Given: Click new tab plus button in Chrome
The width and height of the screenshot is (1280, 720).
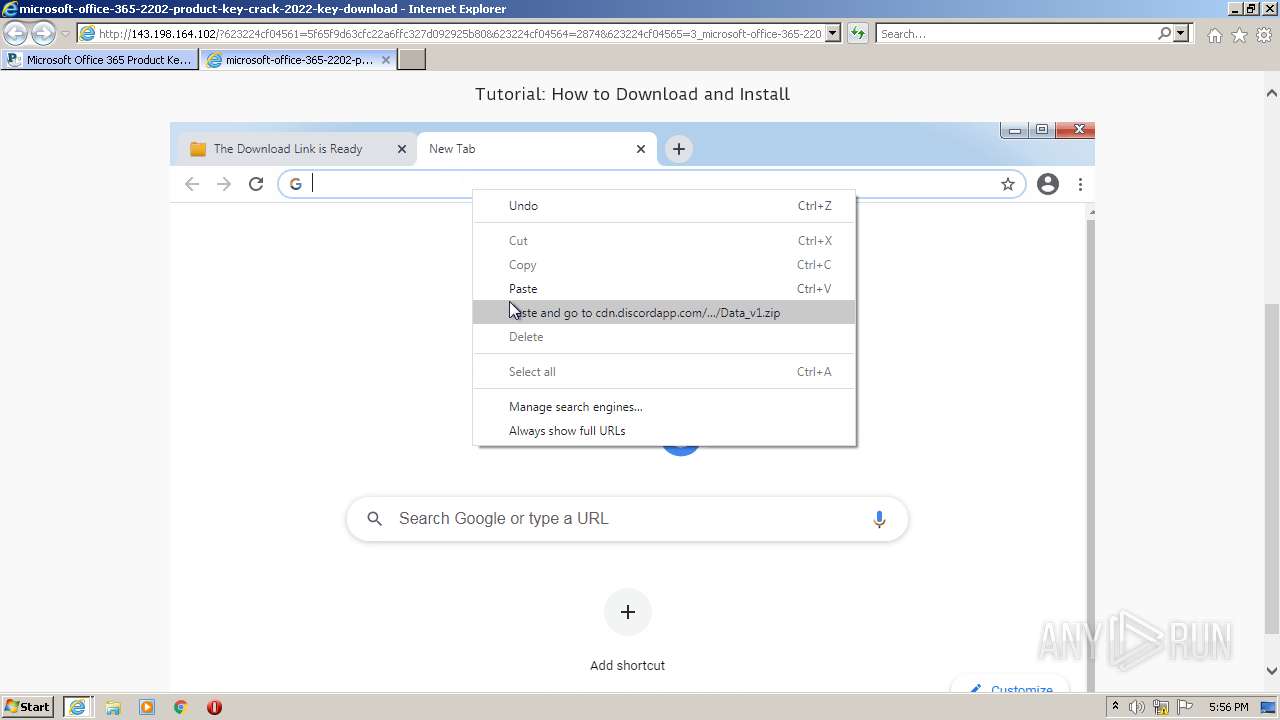Looking at the screenshot, I should pyautogui.click(x=679, y=149).
